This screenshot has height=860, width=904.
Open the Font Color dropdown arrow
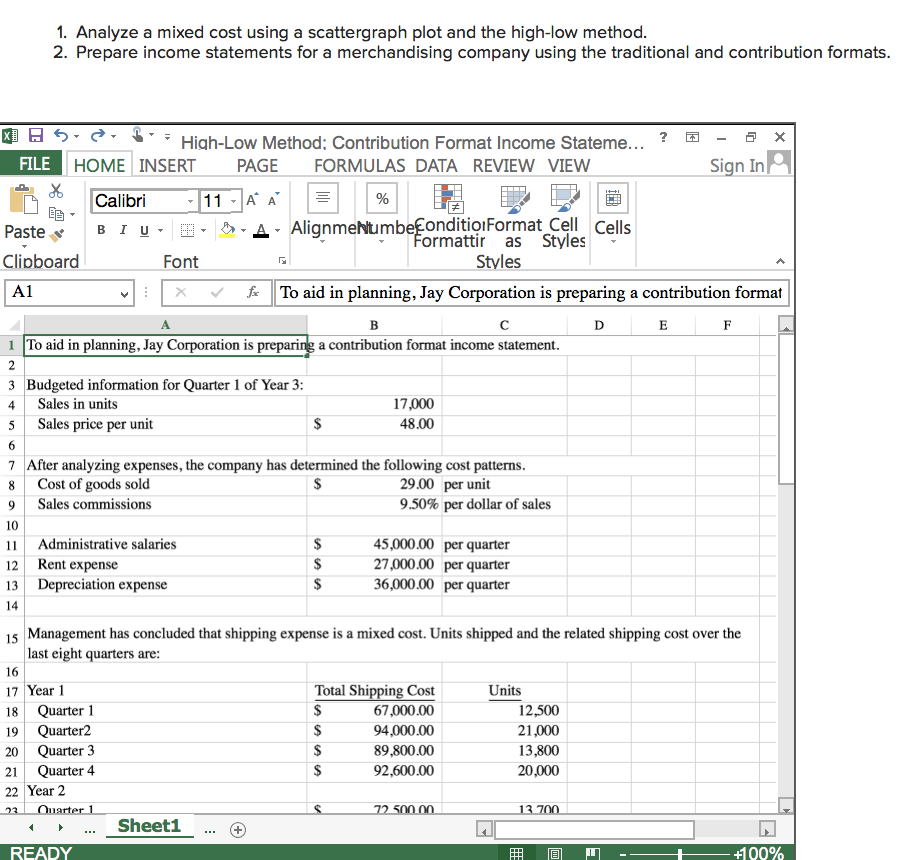click(277, 231)
